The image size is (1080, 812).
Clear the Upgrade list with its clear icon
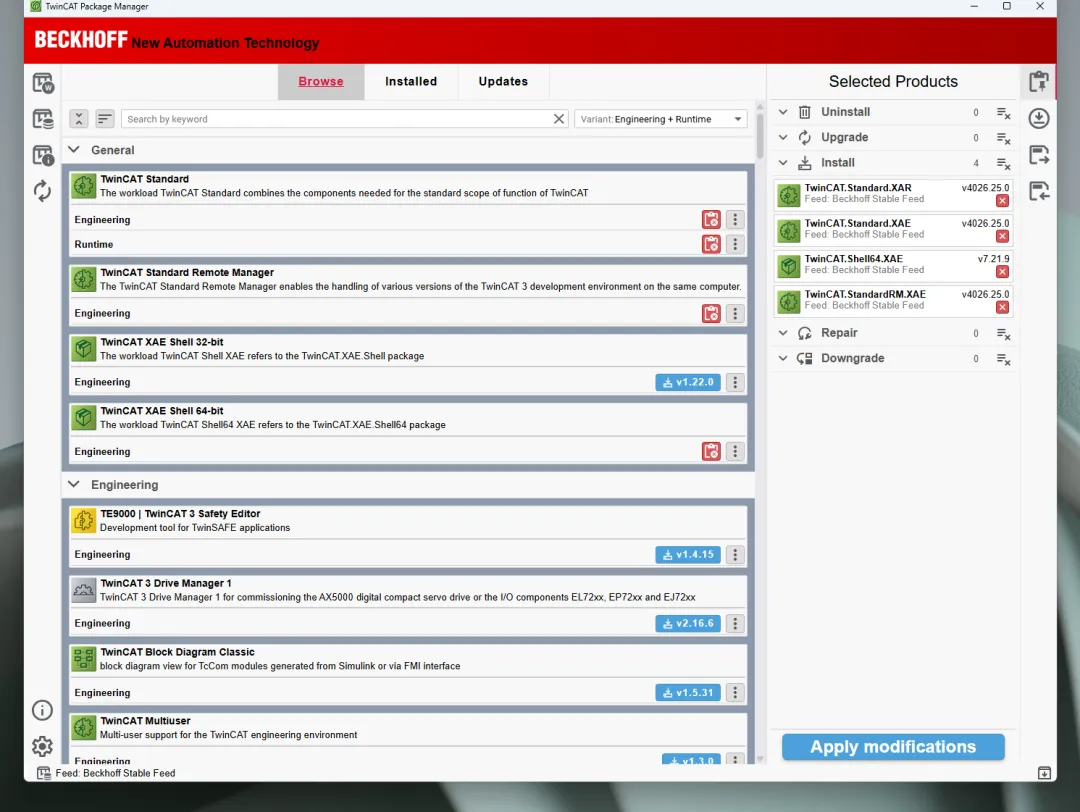click(1004, 138)
